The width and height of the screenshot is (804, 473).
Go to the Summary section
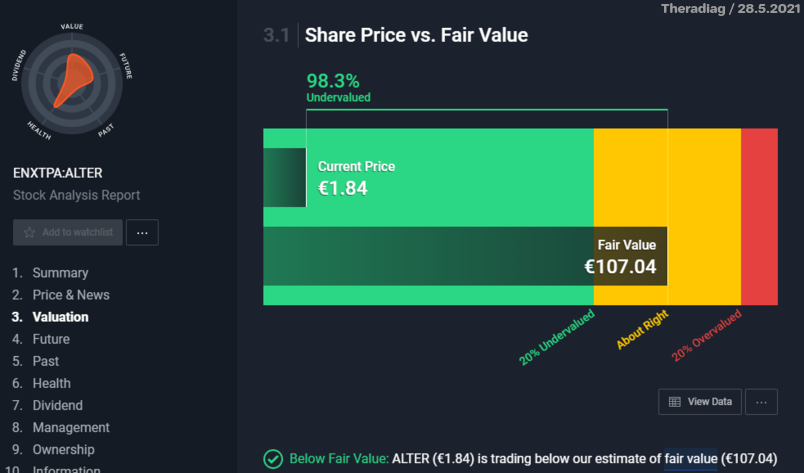pos(60,273)
